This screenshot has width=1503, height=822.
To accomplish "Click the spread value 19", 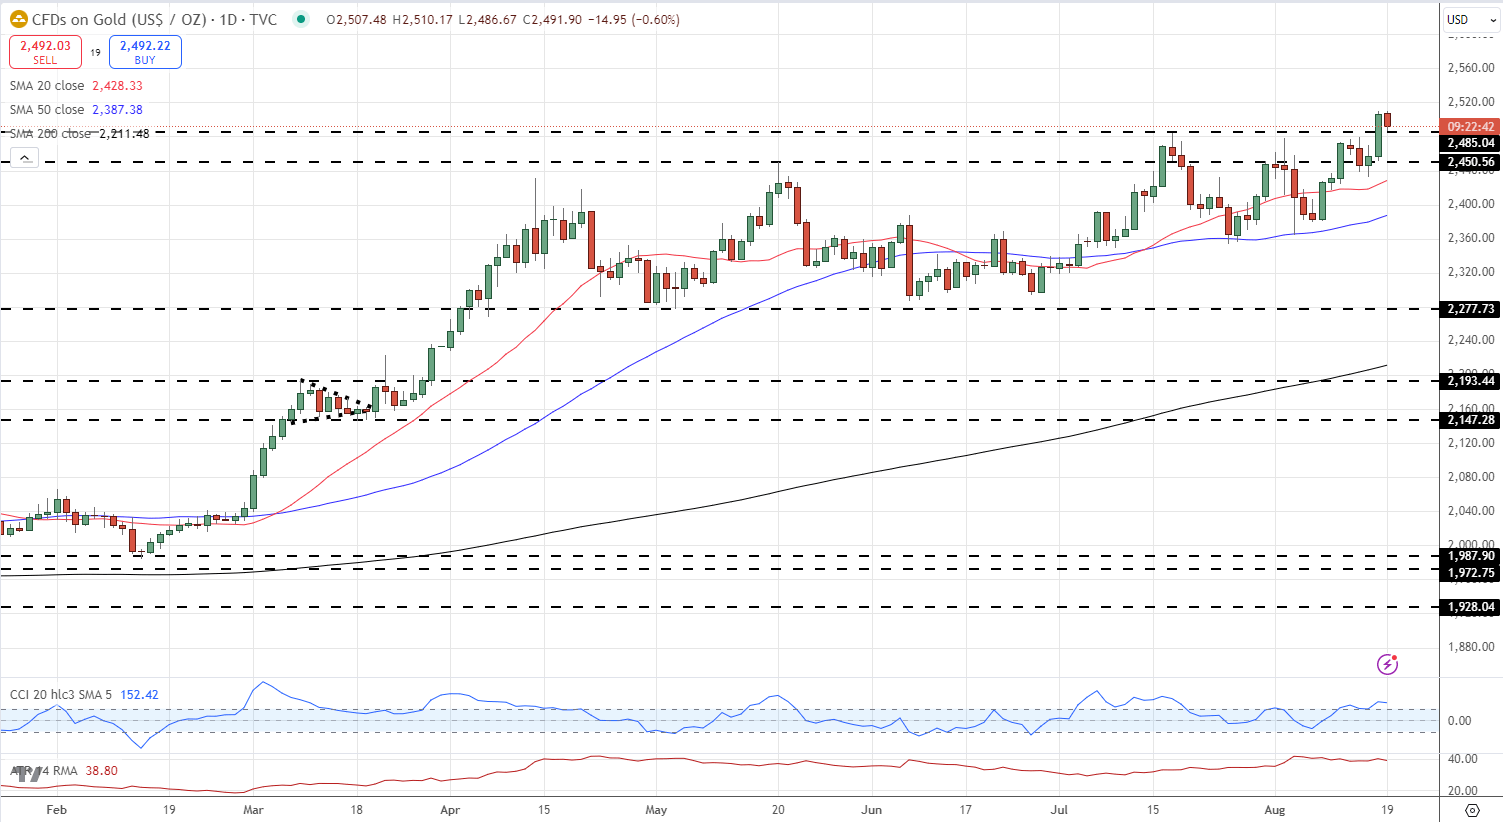I will [96, 52].
